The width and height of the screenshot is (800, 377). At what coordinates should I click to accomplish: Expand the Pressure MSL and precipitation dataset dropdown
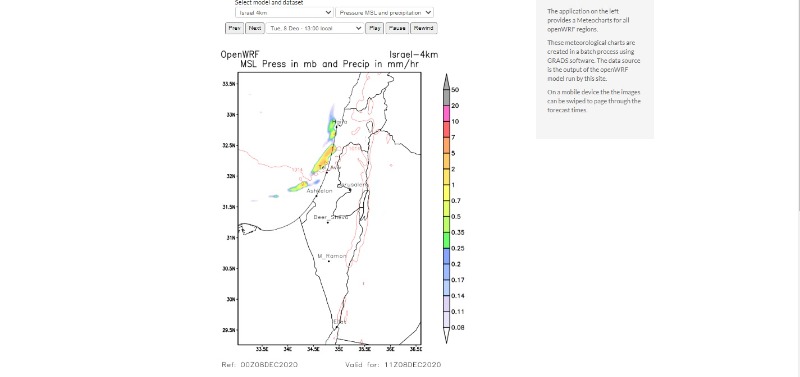coord(385,12)
